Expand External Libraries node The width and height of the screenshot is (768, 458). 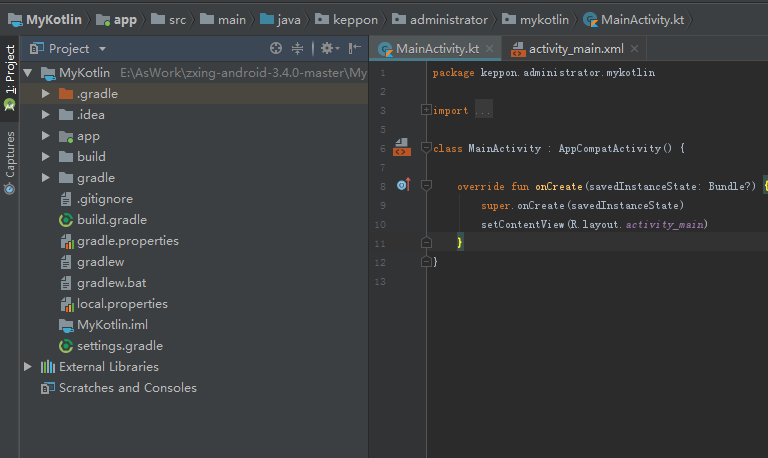point(28,366)
